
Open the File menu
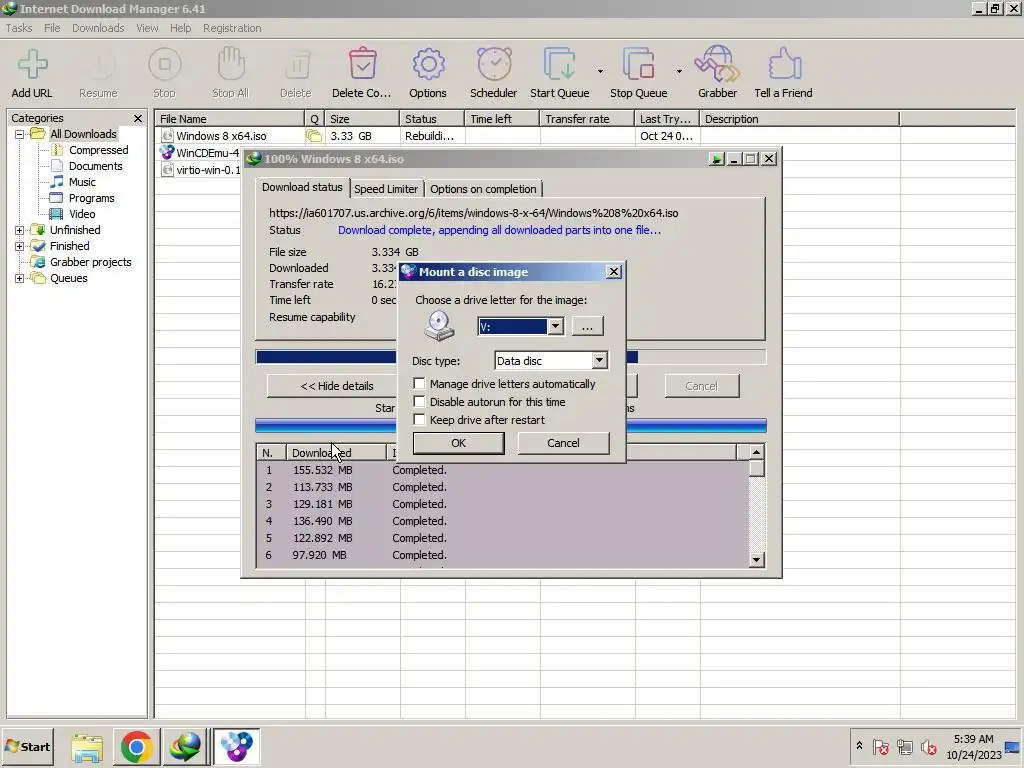coord(52,28)
